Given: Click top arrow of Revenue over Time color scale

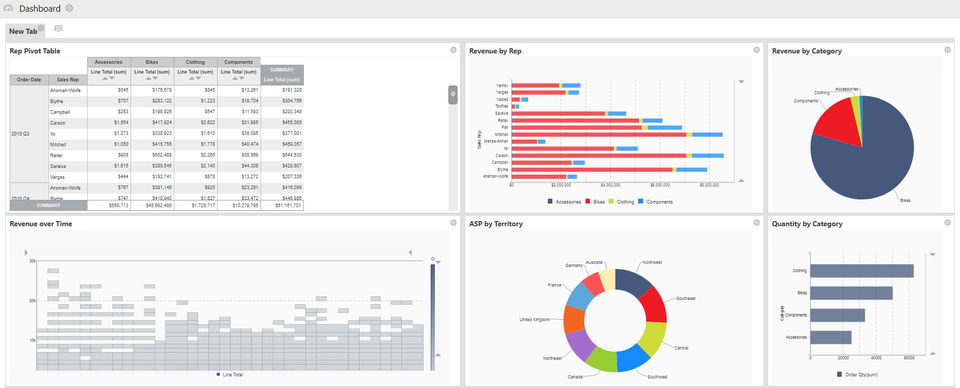Looking at the screenshot, I should (x=438, y=262).
